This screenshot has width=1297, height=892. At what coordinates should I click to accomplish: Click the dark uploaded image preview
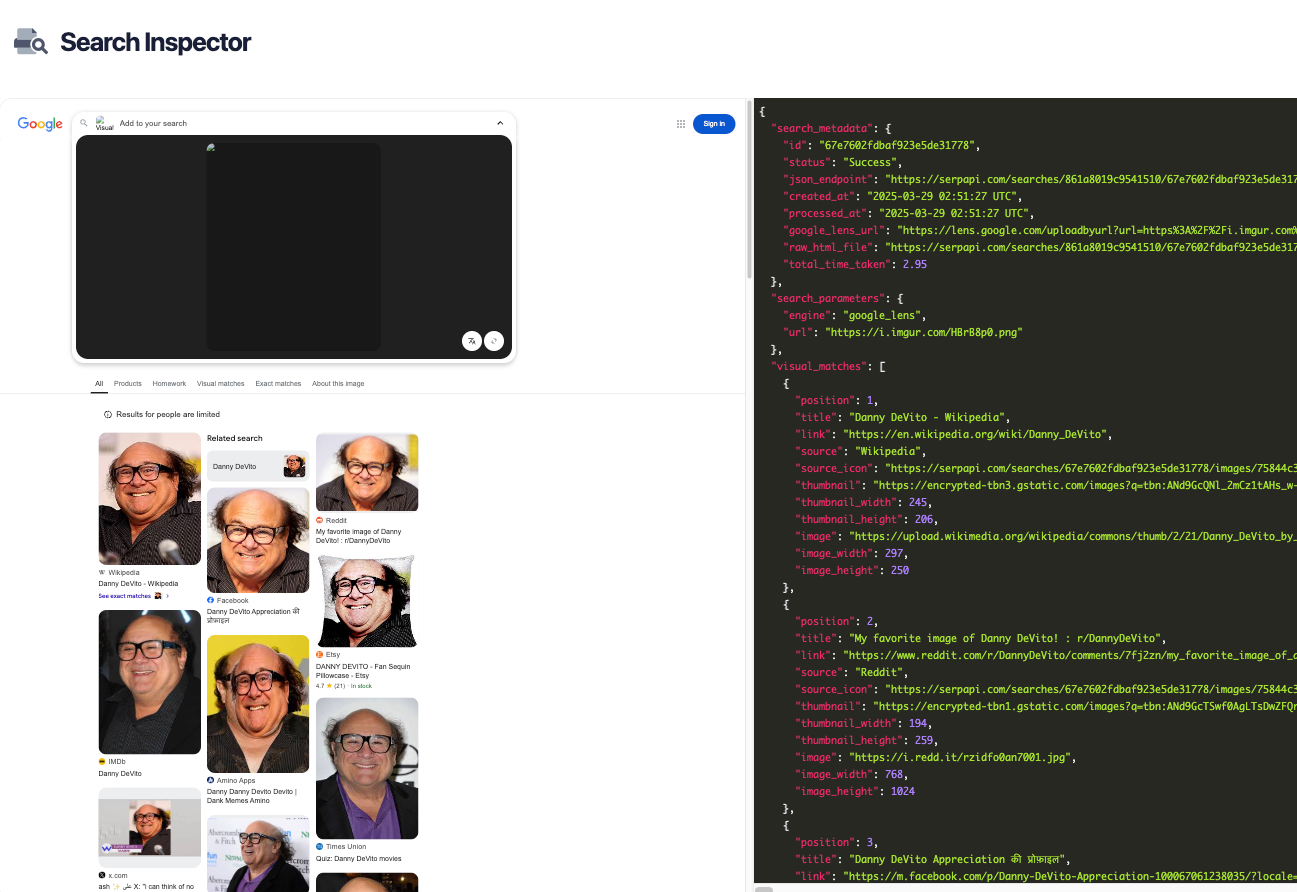coord(293,247)
